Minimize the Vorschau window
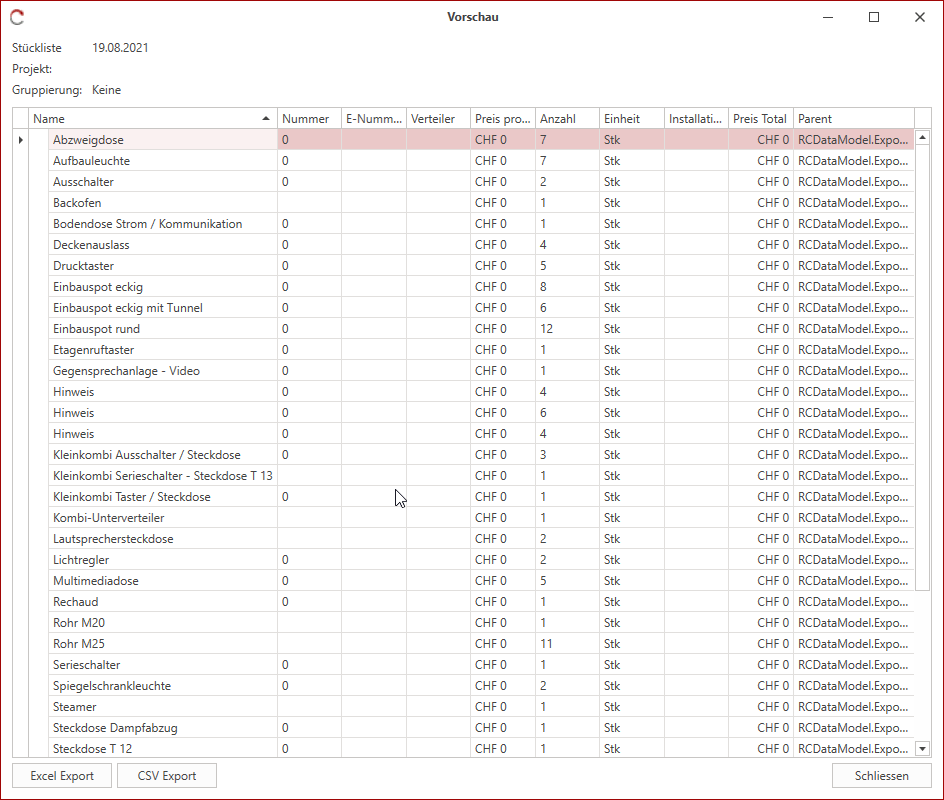Screen dimensions: 944x800 pyautogui.click(x=828, y=17)
